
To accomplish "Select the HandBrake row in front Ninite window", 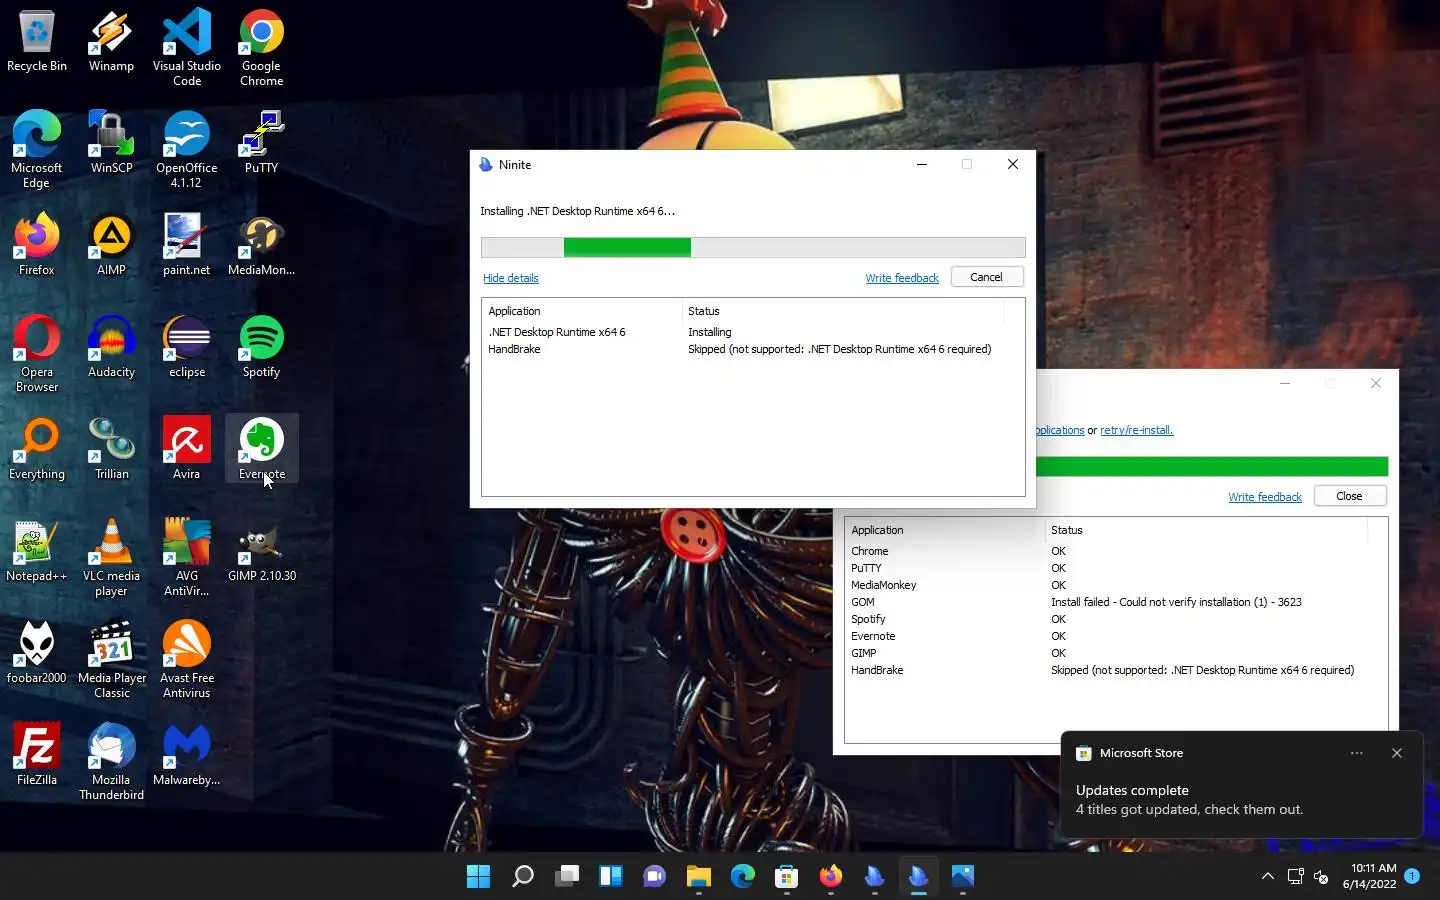I will (x=753, y=349).
